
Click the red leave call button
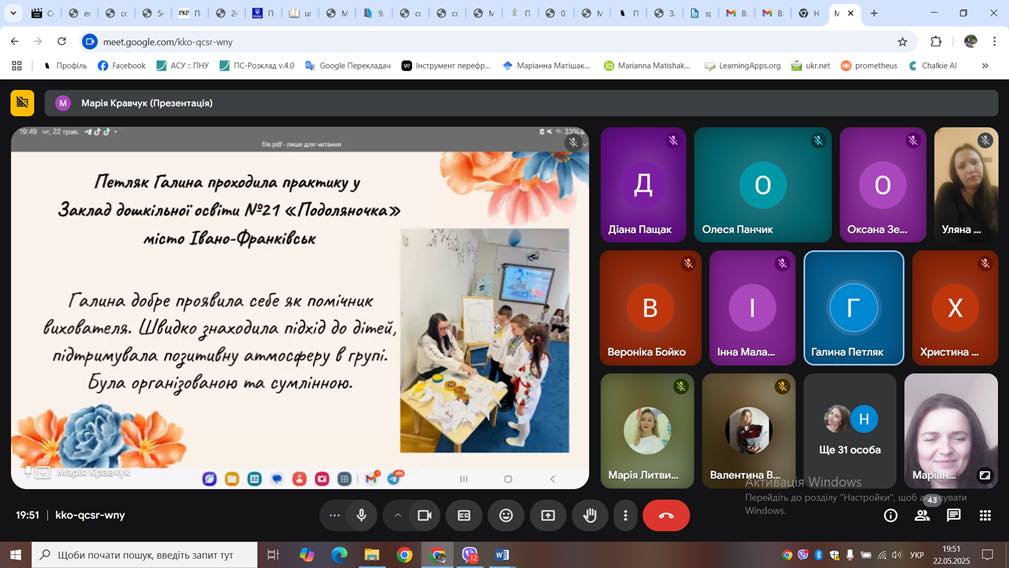tap(666, 515)
